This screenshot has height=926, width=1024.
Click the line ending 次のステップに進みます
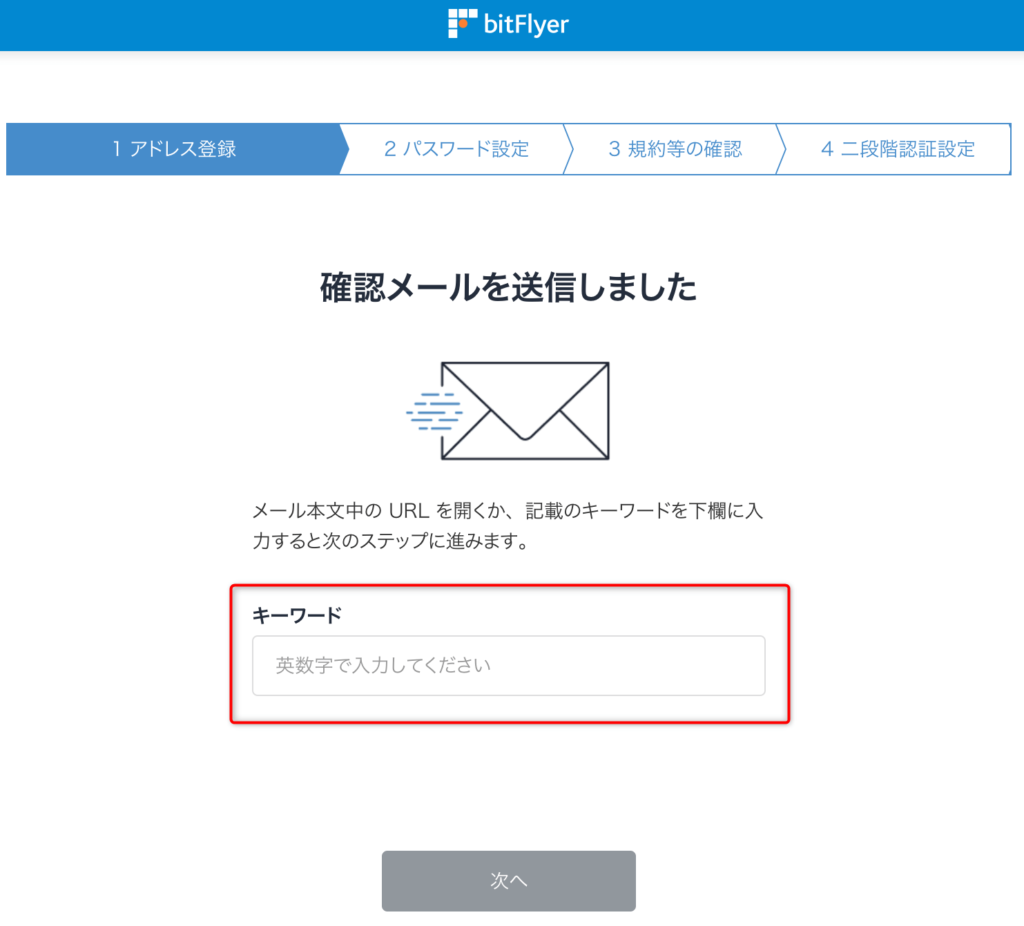(391, 541)
